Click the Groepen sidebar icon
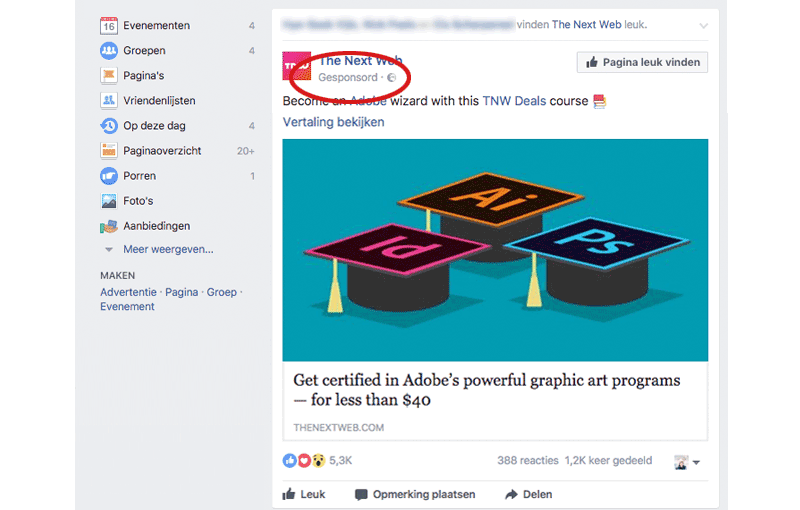Image resolution: width=800 pixels, height=510 pixels. point(109,50)
